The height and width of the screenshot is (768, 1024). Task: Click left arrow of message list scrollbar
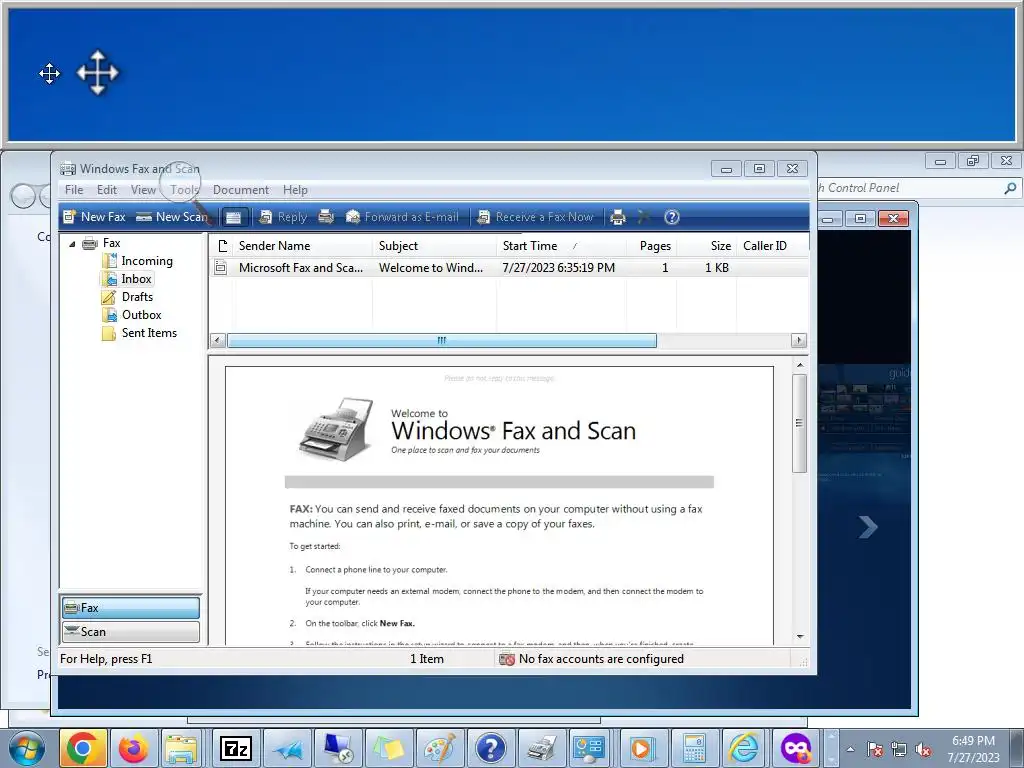click(x=218, y=340)
